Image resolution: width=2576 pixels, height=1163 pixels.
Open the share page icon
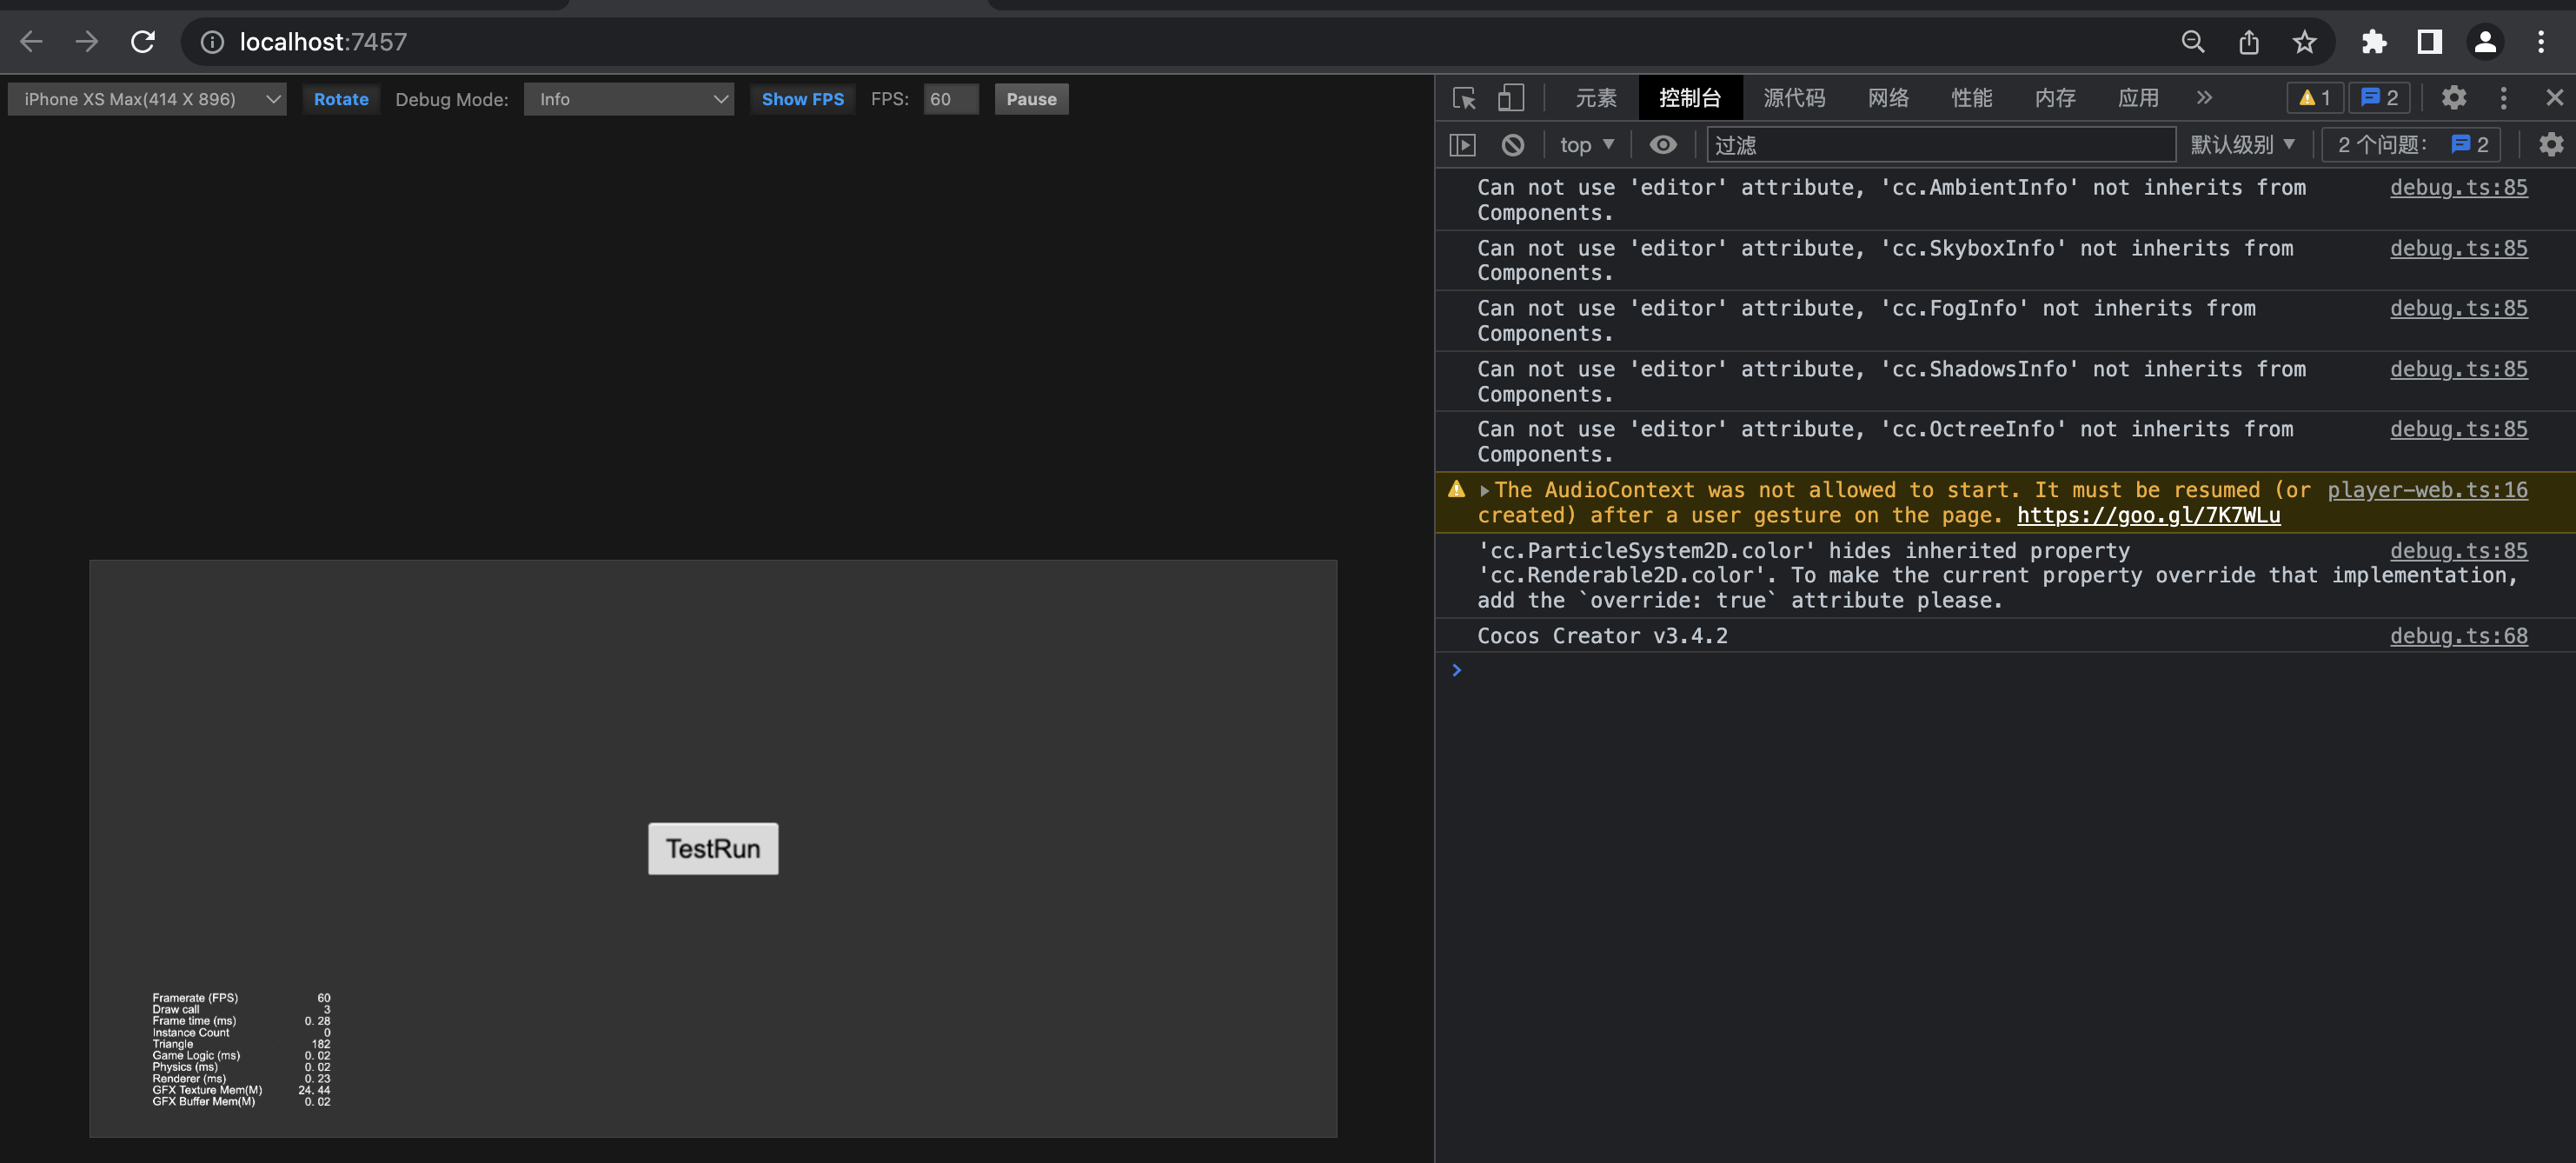pyautogui.click(x=2248, y=42)
